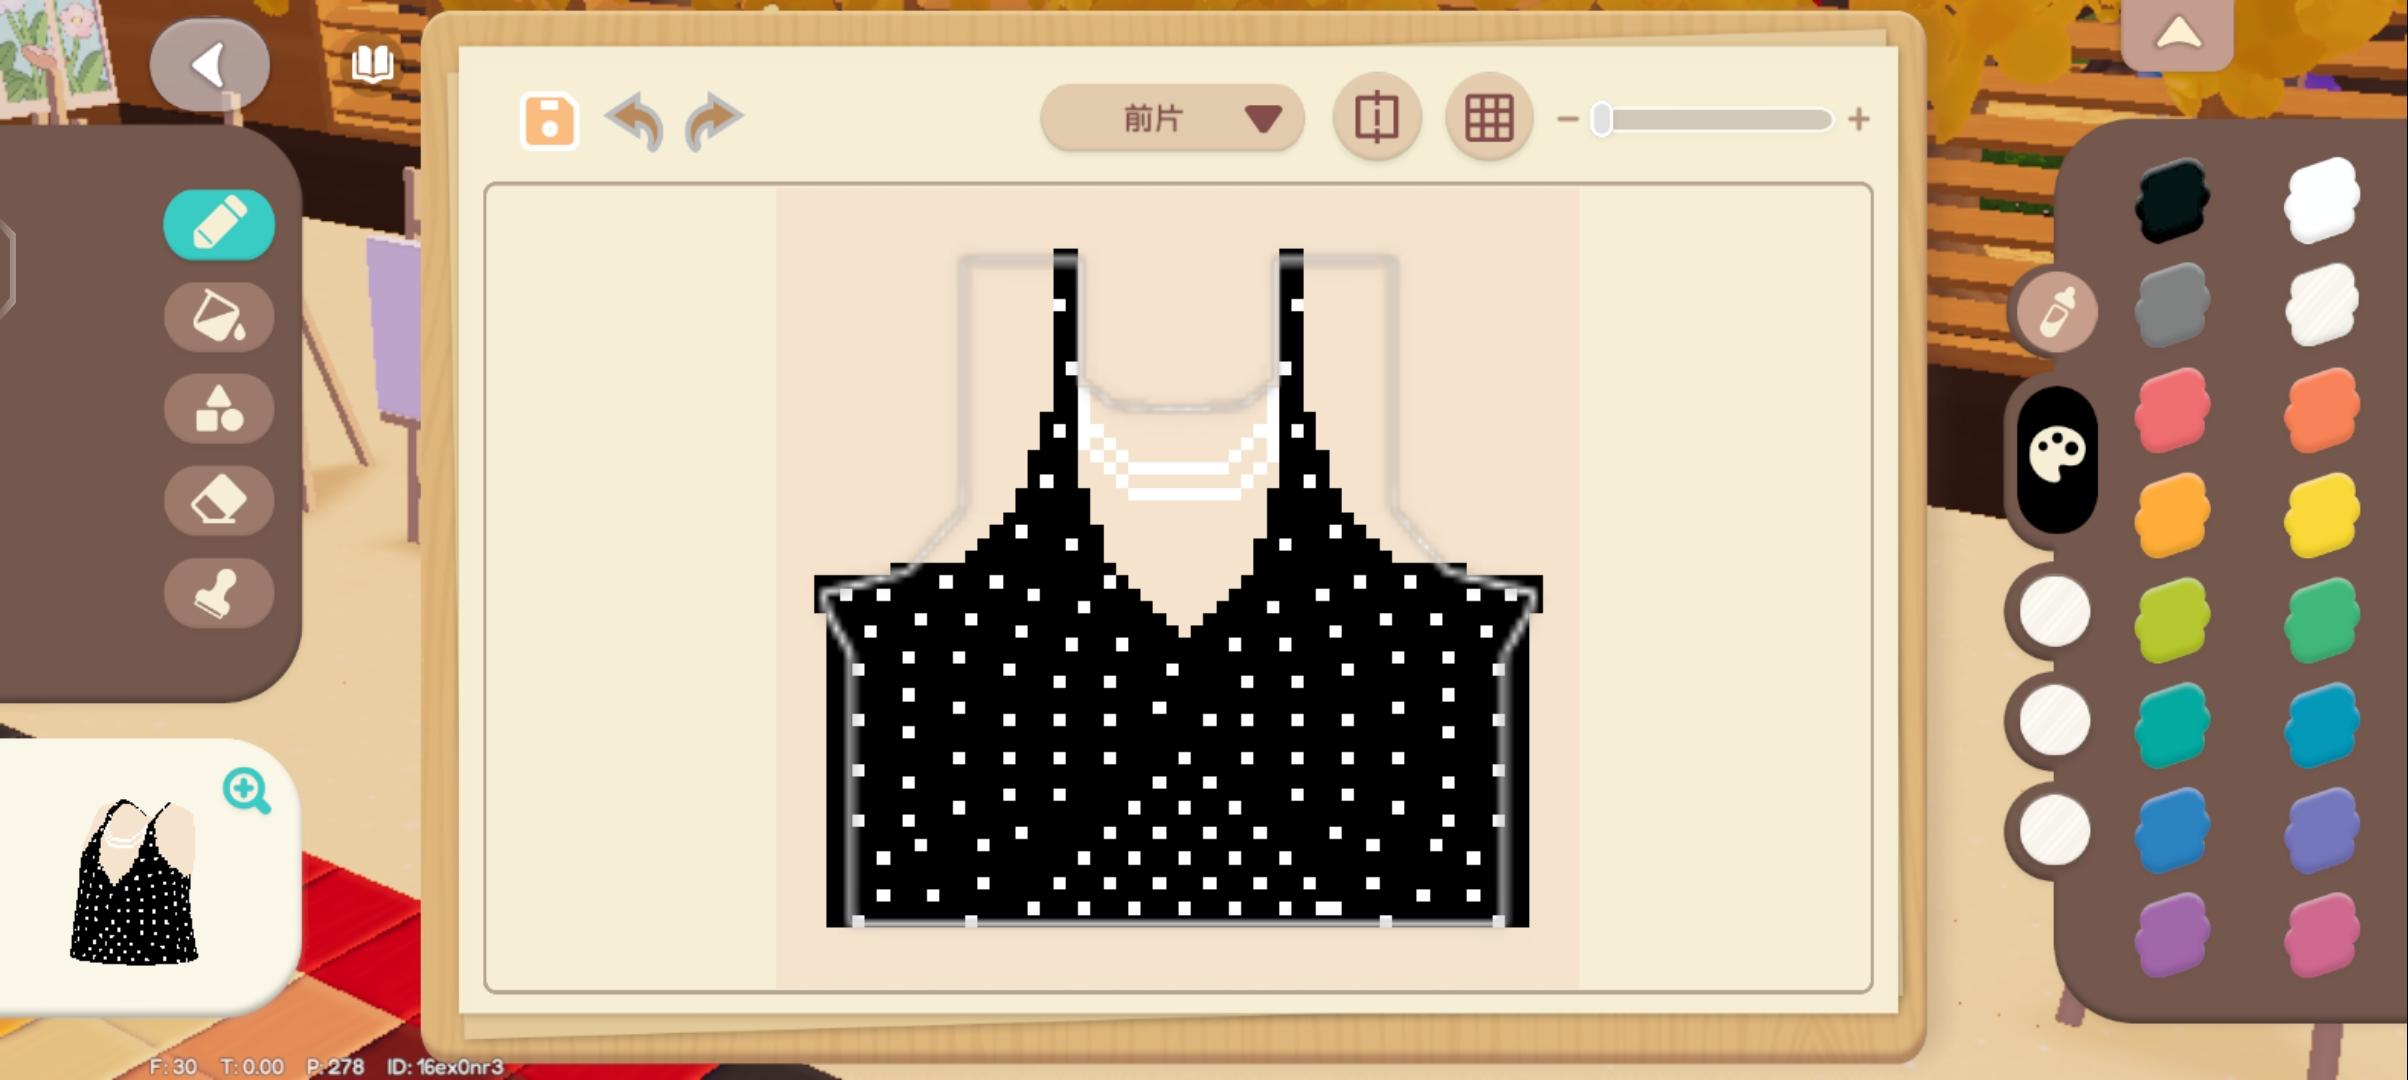Switch to the eyedropper color picker
The width and height of the screenshot is (2408, 1080).
pos(2056,311)
